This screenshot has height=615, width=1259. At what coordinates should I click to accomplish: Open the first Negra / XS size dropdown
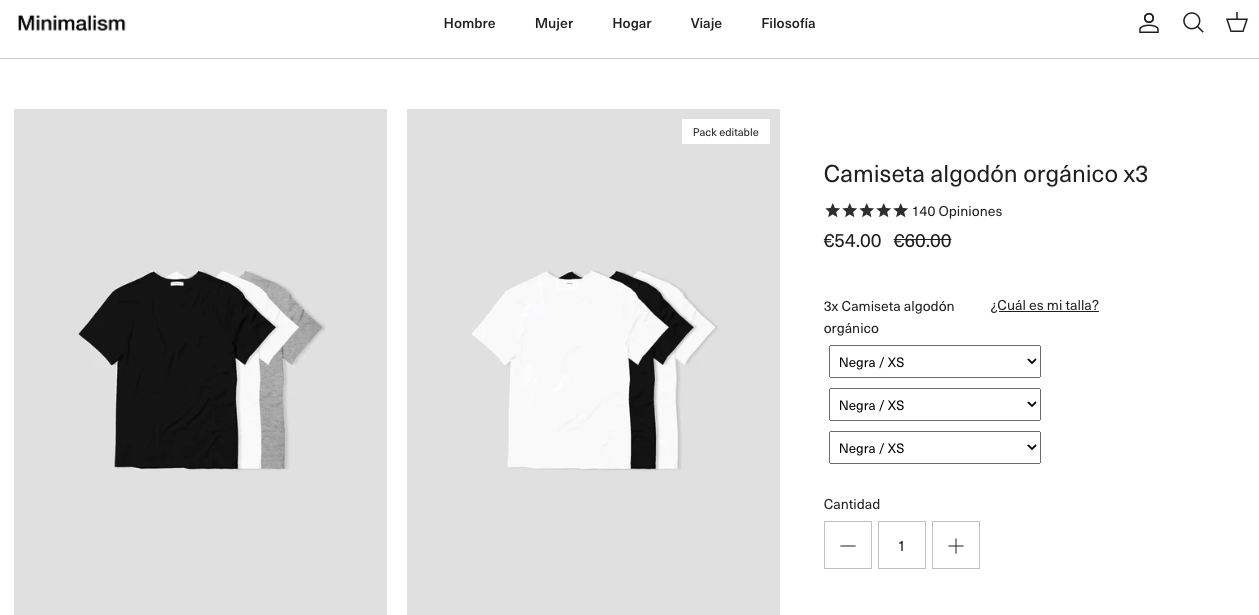[934, 361]
